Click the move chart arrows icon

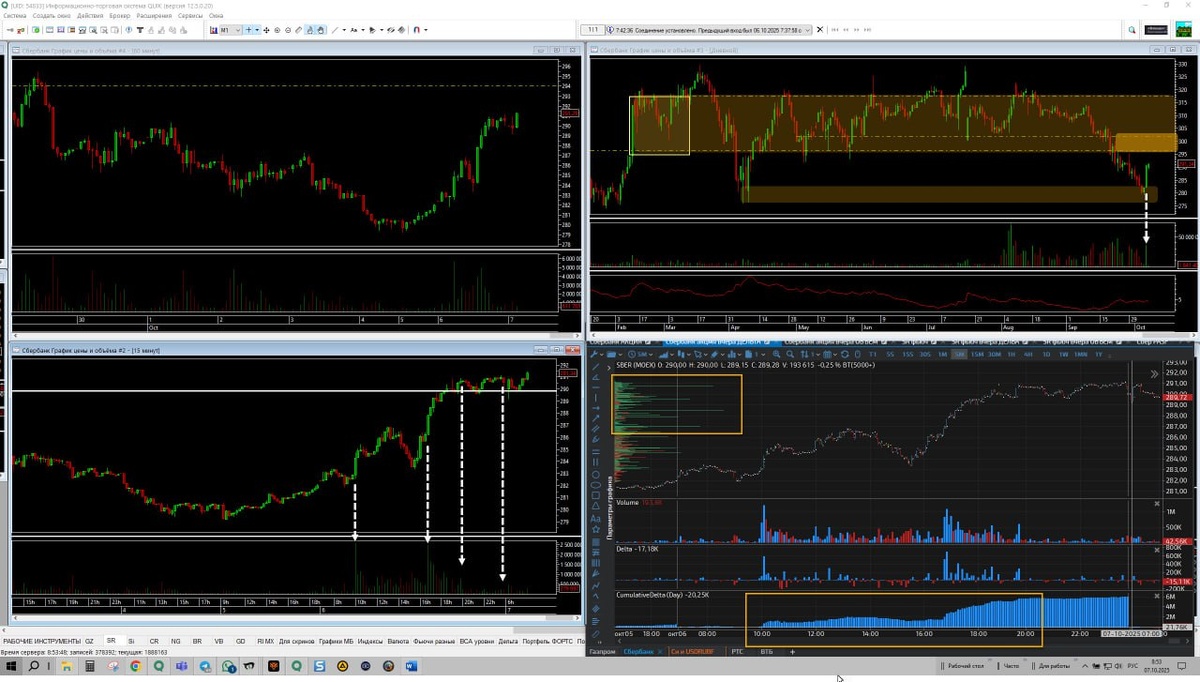pyautogui.click(x=266, y=30)
